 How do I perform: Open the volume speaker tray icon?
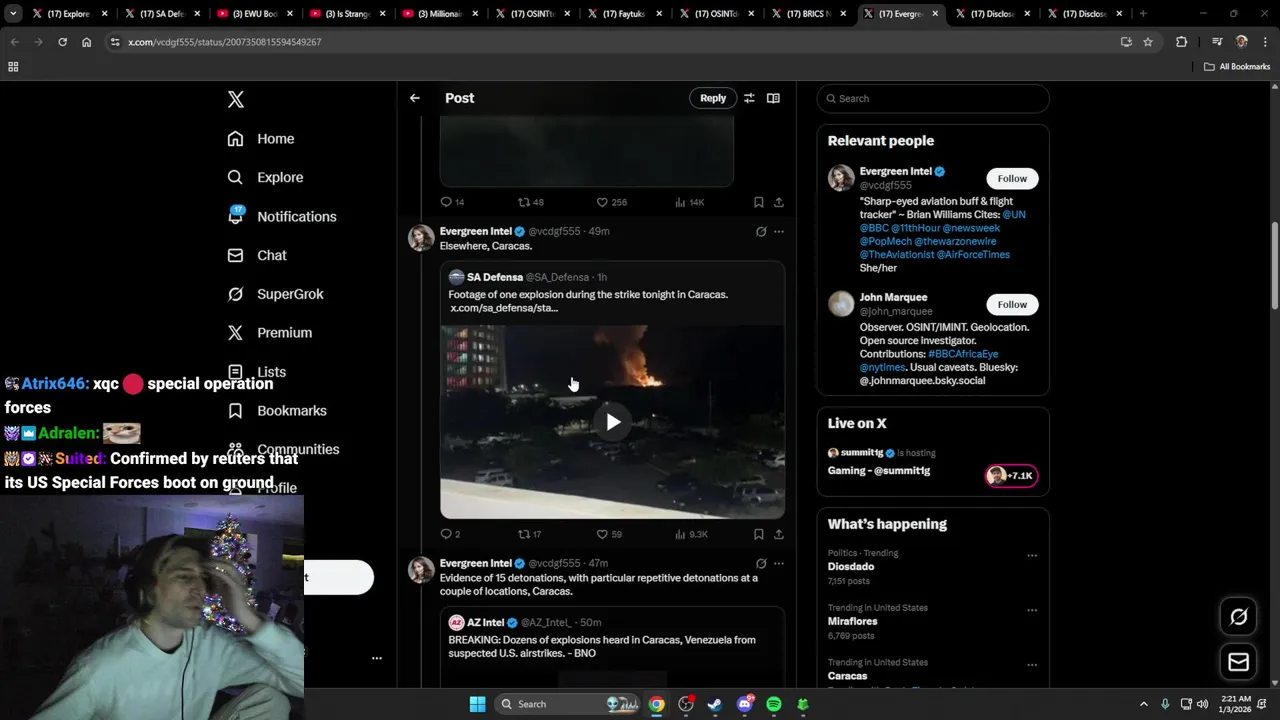(x=1202, y=704)
